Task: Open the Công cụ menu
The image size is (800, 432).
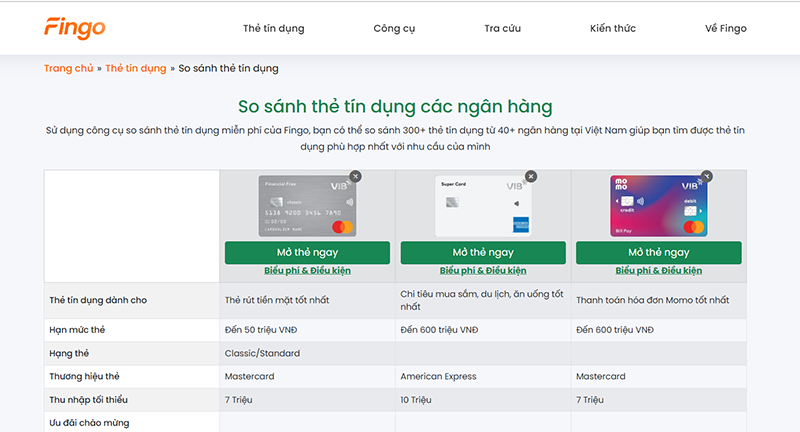Action: pos(394,29)
